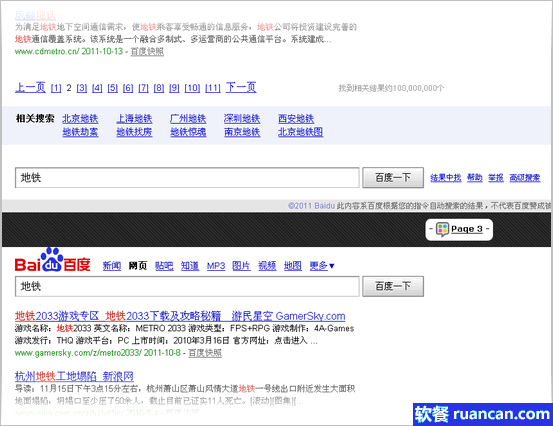Screen dimensions: 553x426
Task: Open related search 北京地铁
Action: (x=80, y=118)
